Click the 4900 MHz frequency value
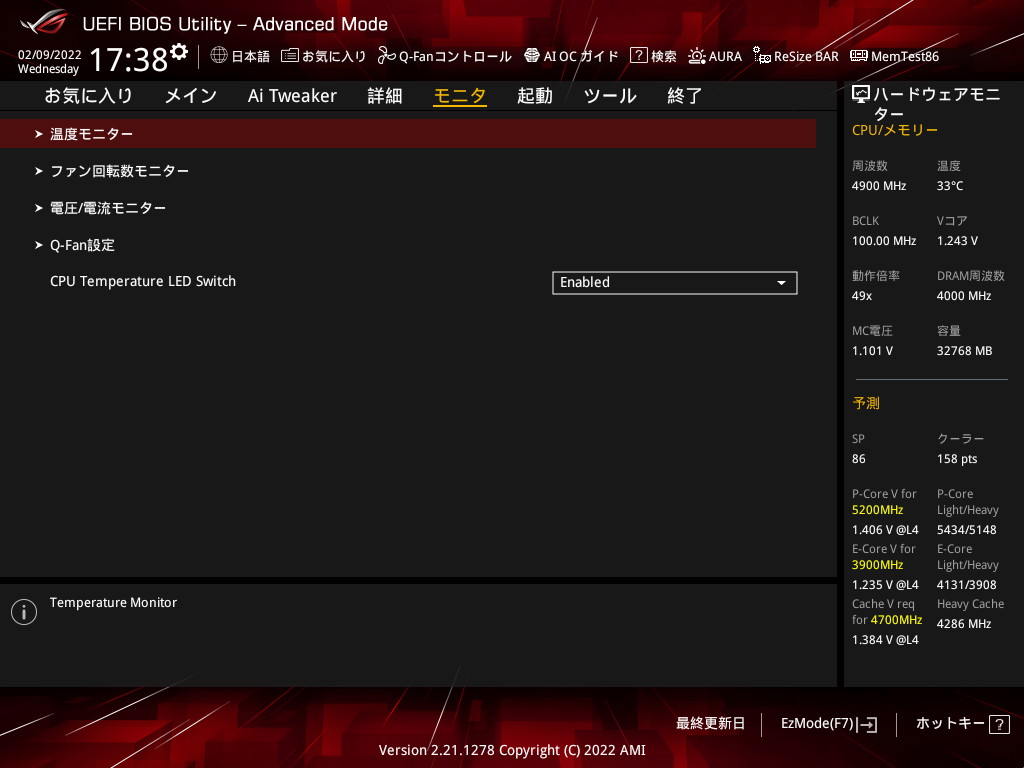The image size is (1024, 768). [878, 186]
